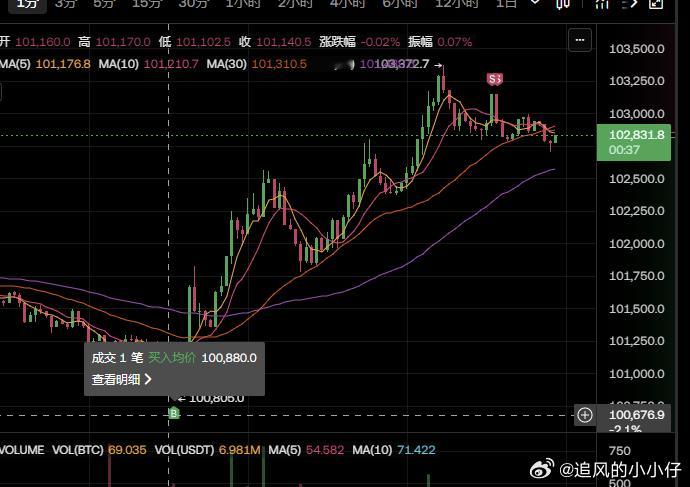Select the 1小时 timeframe tab
This screenshot has height=487, width=690.
click(243, 4)
